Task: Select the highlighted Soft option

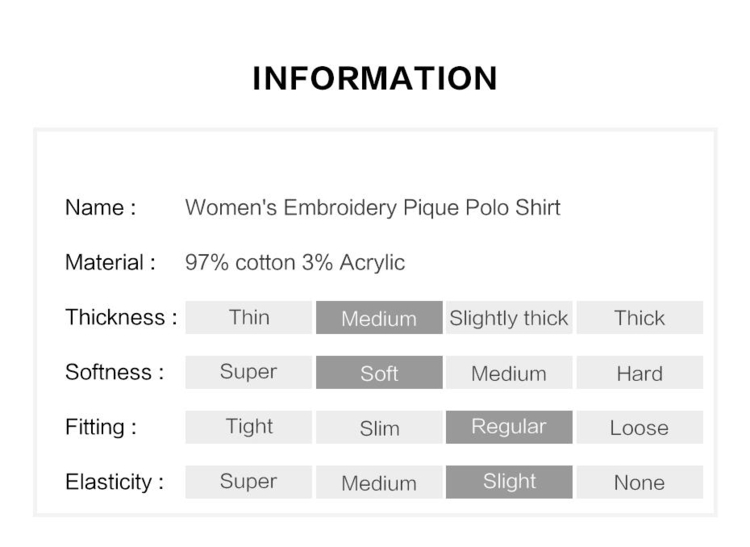Action: (x=379, y=372)
